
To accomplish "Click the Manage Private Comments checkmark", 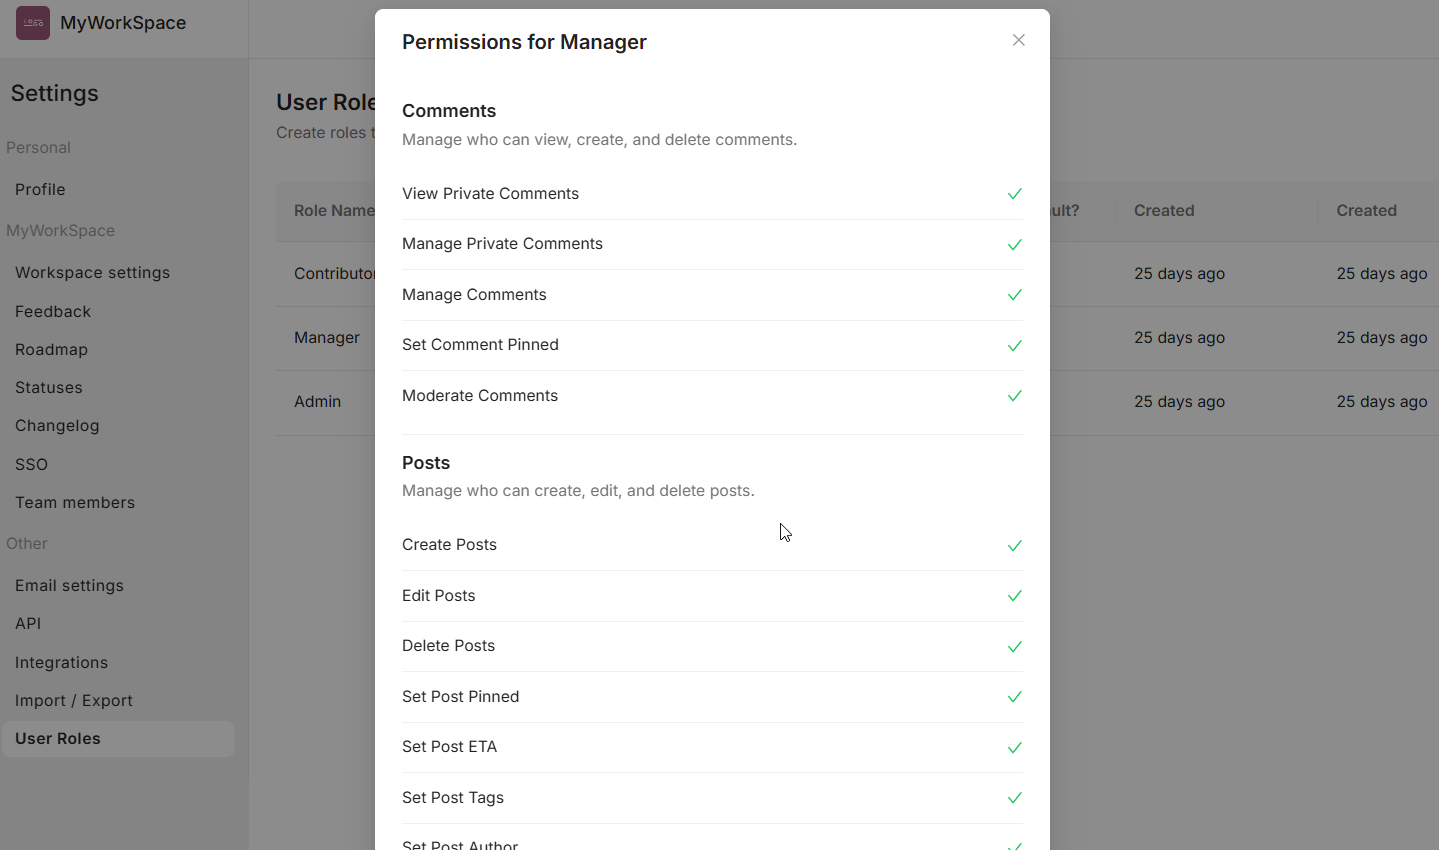I will point(1015,244).
